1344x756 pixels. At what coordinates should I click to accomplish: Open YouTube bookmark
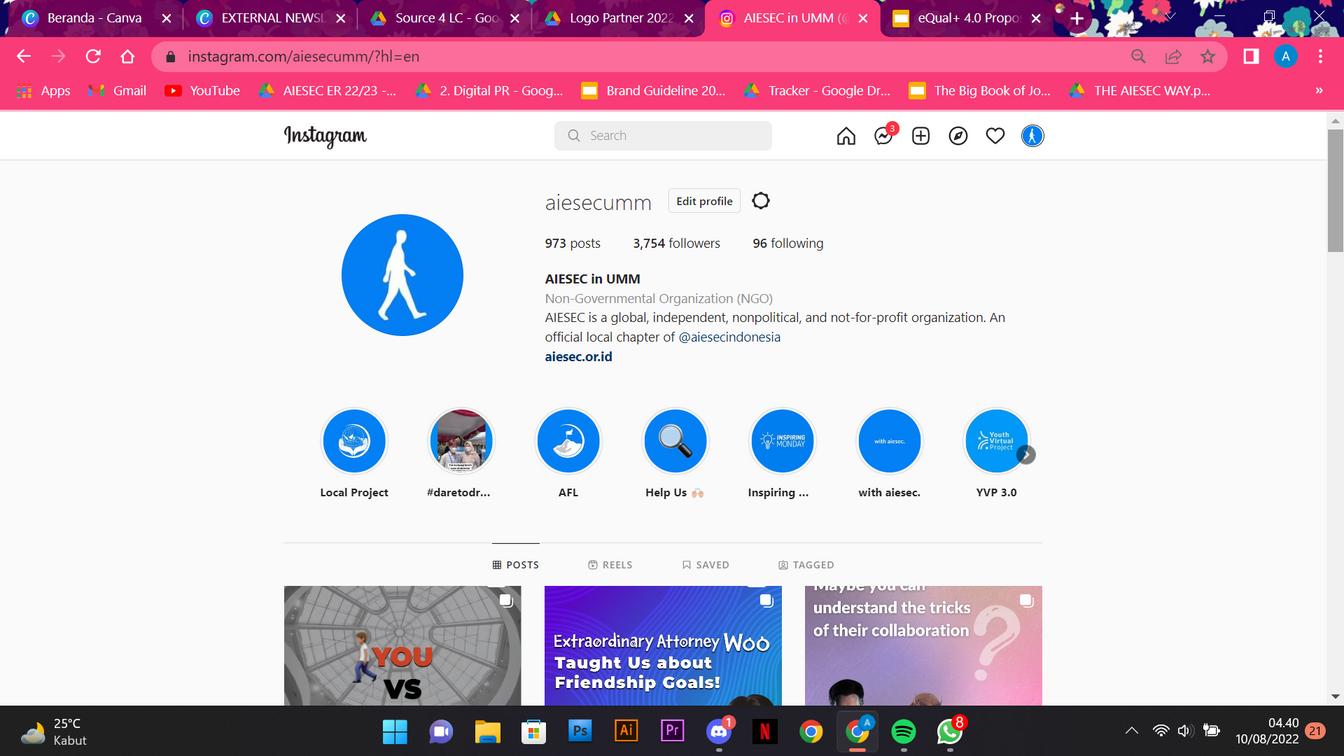point(203,90)
